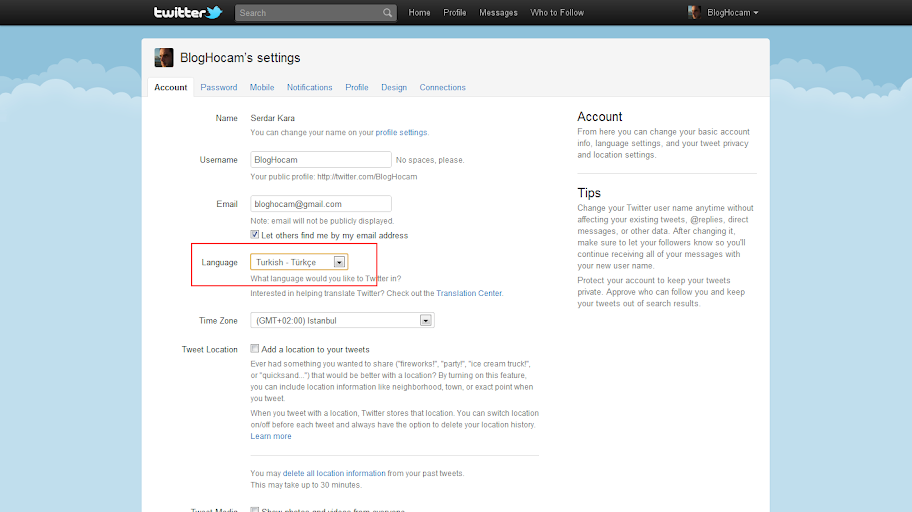
Task: Open the BlogHocam account dropdown menu
Action: tap(732, 13)
